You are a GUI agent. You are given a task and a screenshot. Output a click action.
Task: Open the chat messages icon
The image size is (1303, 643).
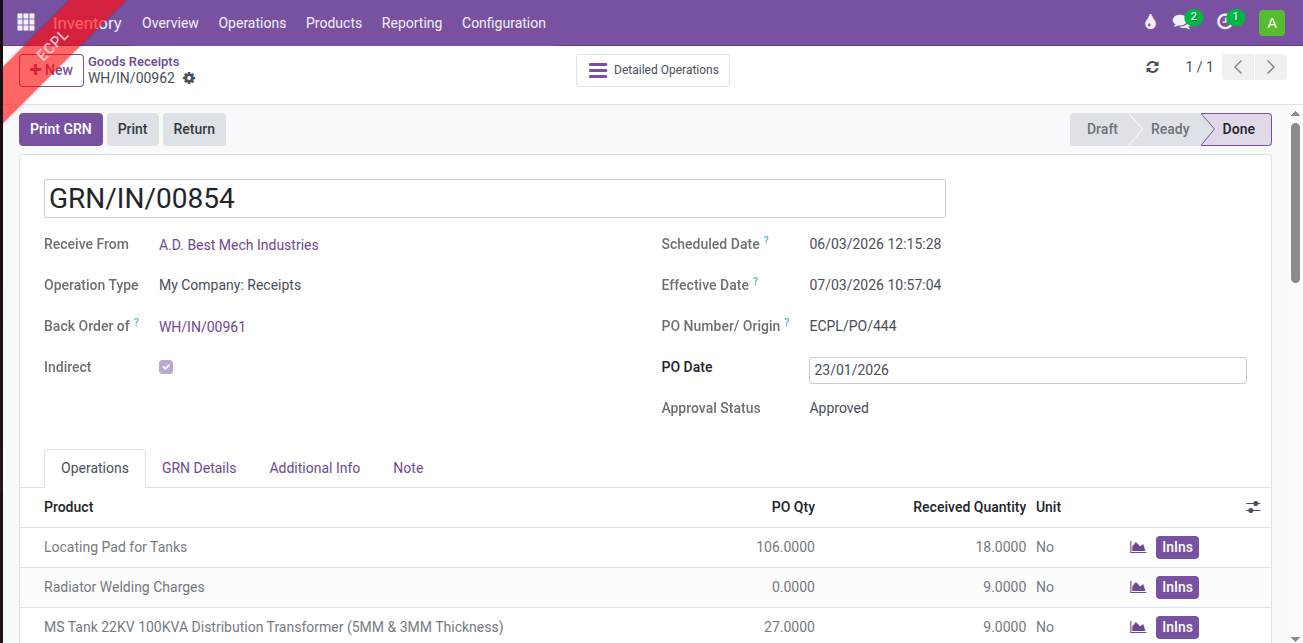[1182, 22]
